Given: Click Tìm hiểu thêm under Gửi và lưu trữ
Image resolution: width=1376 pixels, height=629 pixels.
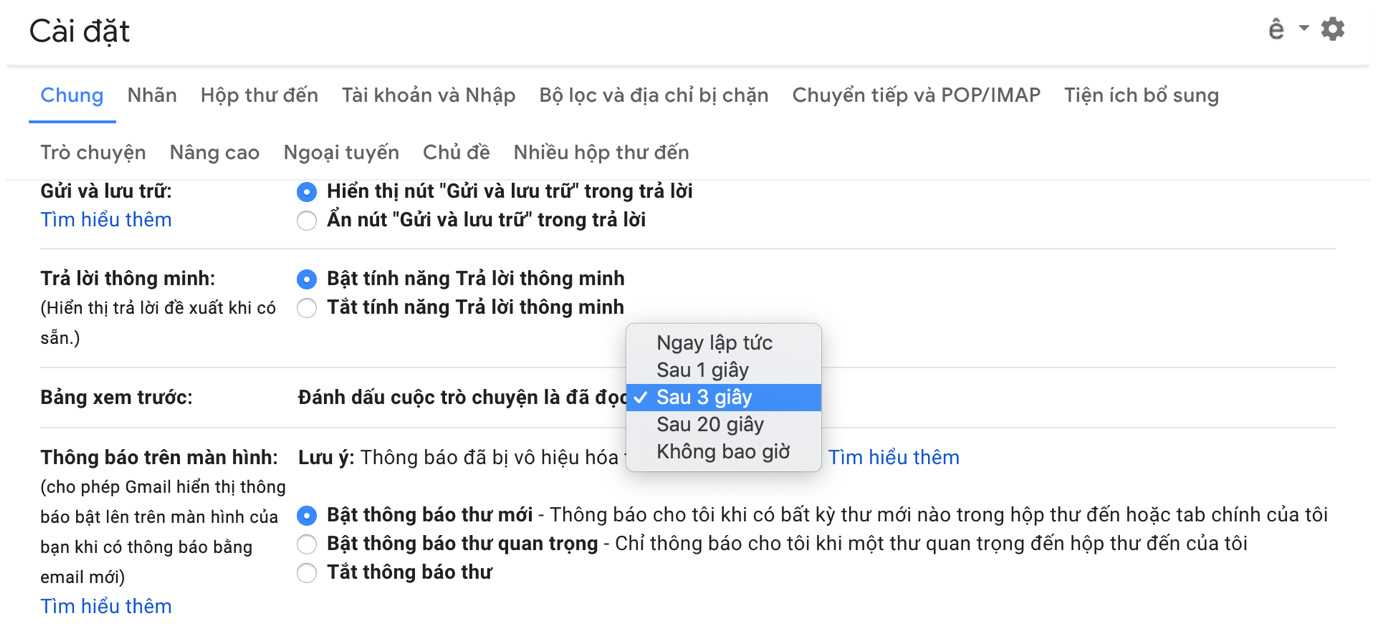Looking at the screenshot, I should click(106, 220).
